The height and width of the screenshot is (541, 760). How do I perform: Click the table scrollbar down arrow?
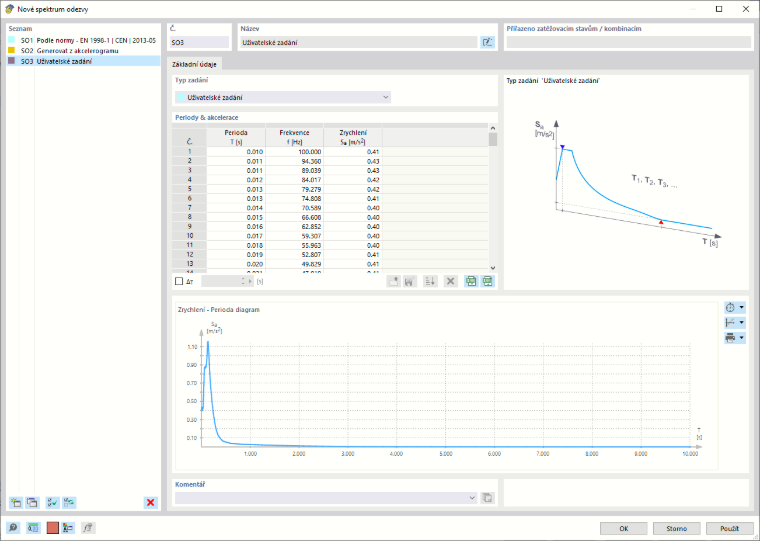(493, 268)
